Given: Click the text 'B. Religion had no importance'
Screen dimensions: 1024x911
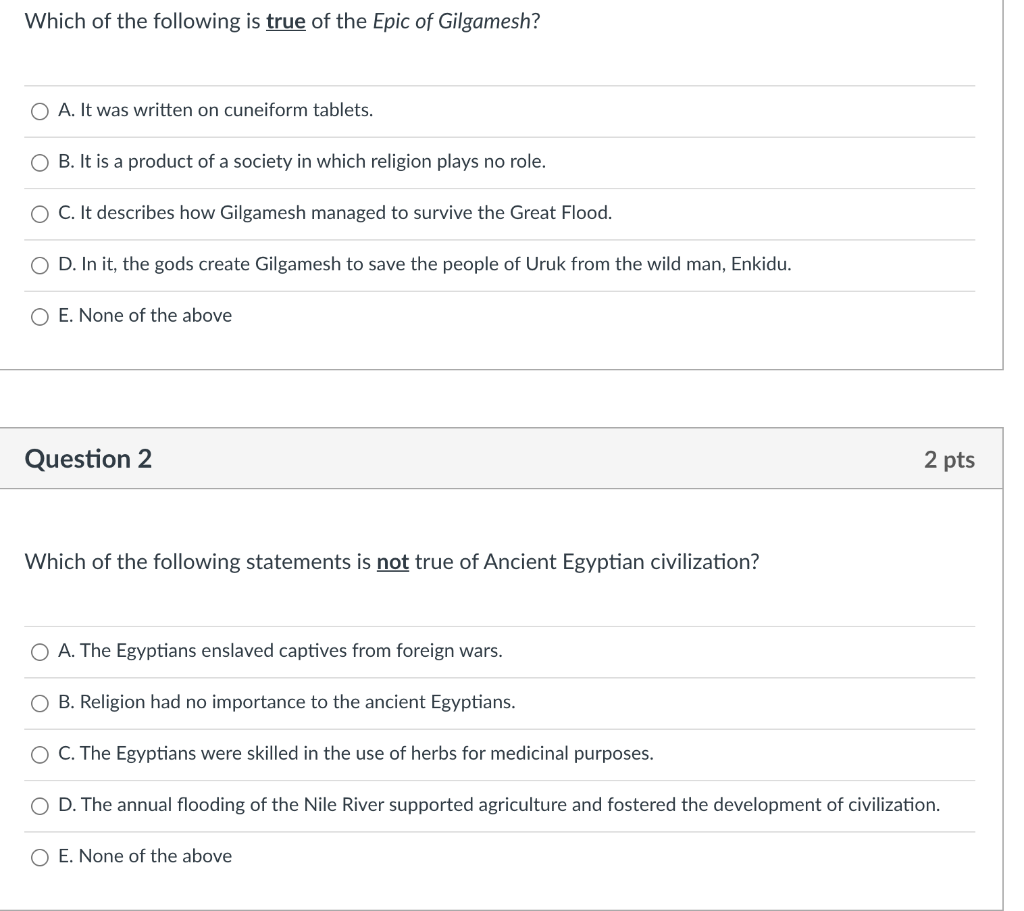Looking at the screenshot, I should click(183, 702).
